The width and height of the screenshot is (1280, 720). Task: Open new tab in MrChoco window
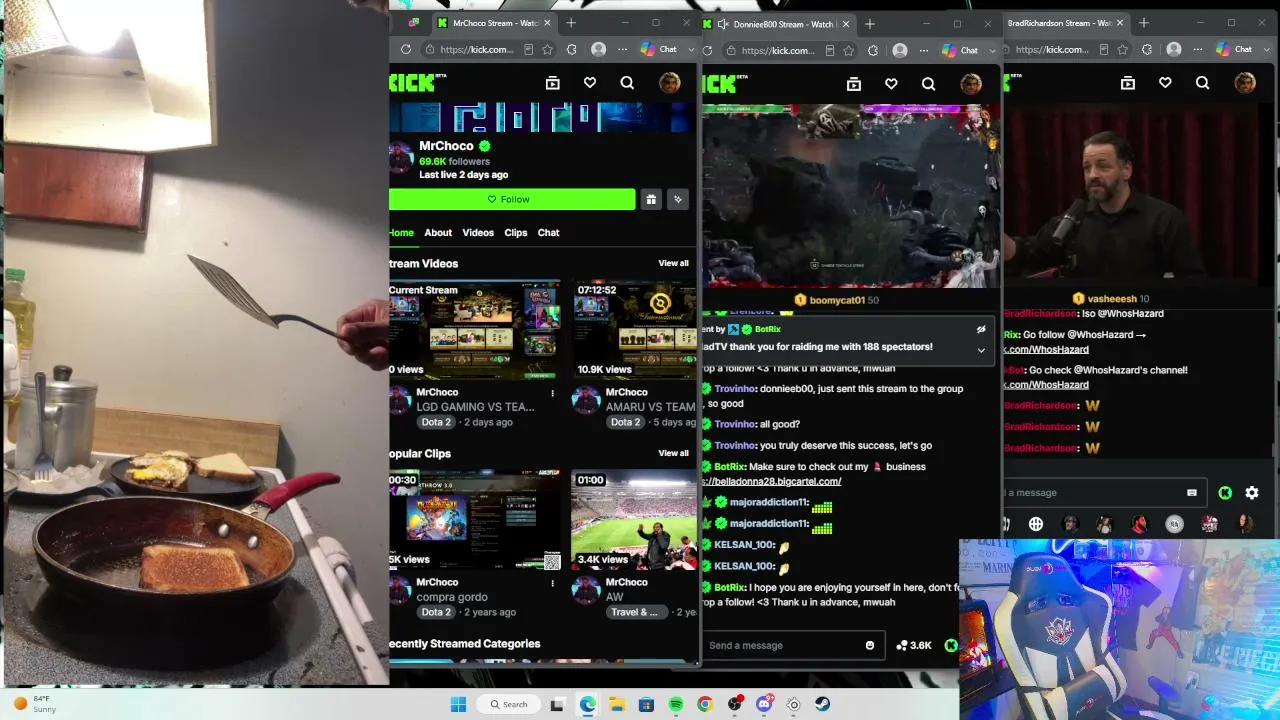click(571, 23)
